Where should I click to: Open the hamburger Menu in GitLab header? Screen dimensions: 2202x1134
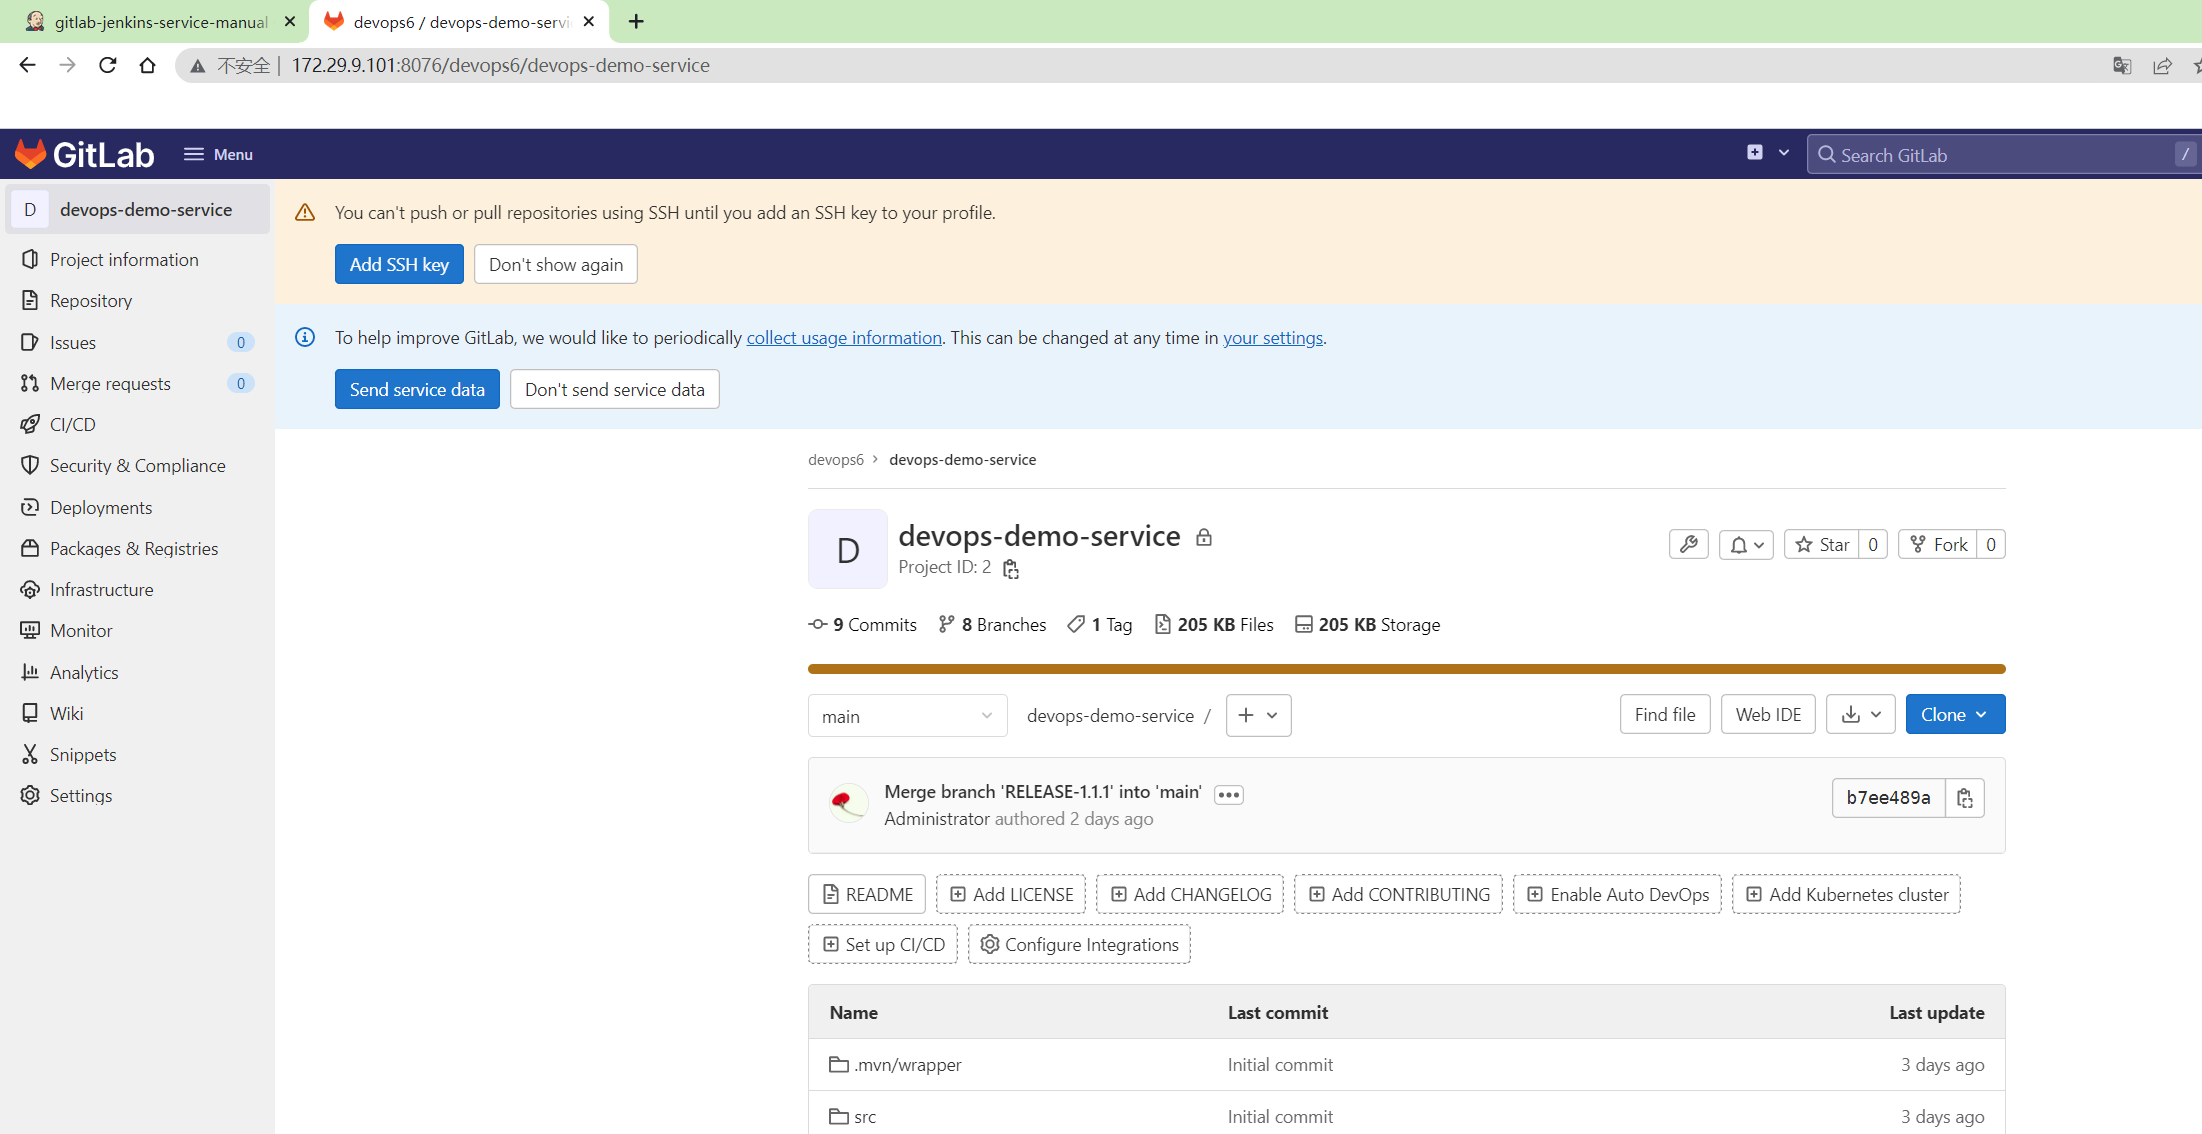pyautogui.click(x=218, y=154)
